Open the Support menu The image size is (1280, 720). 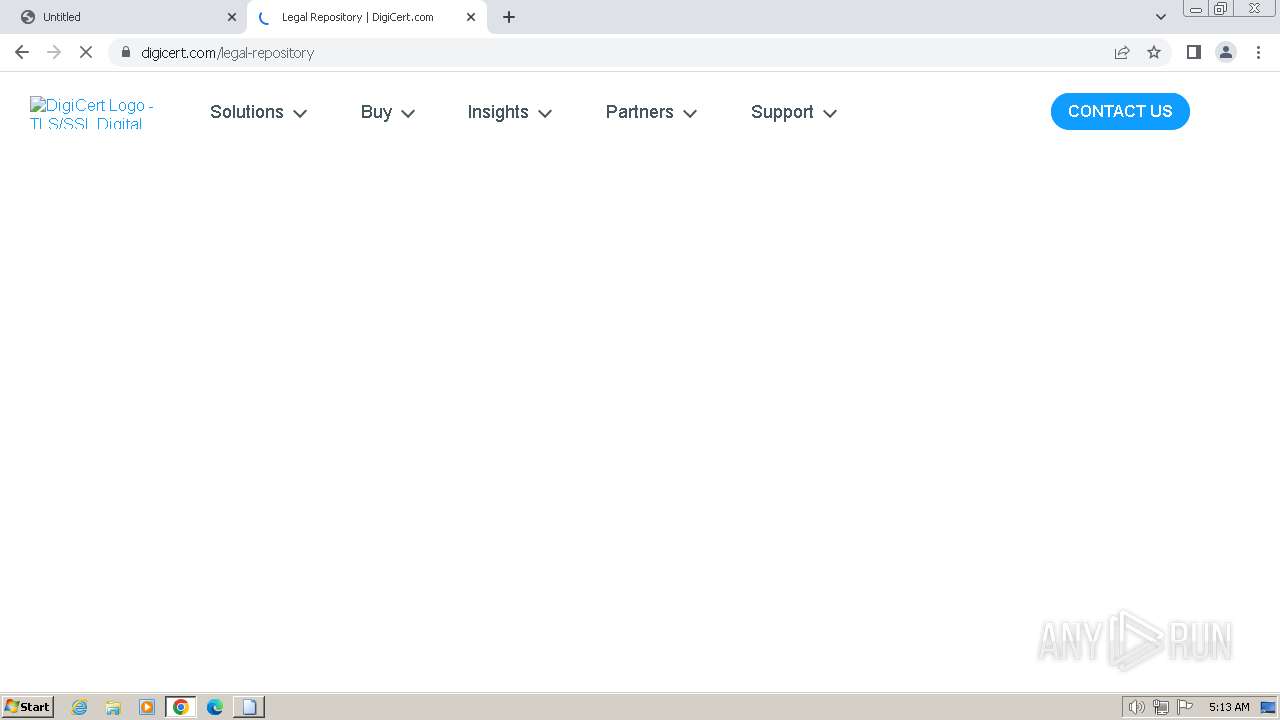[782, 112]
